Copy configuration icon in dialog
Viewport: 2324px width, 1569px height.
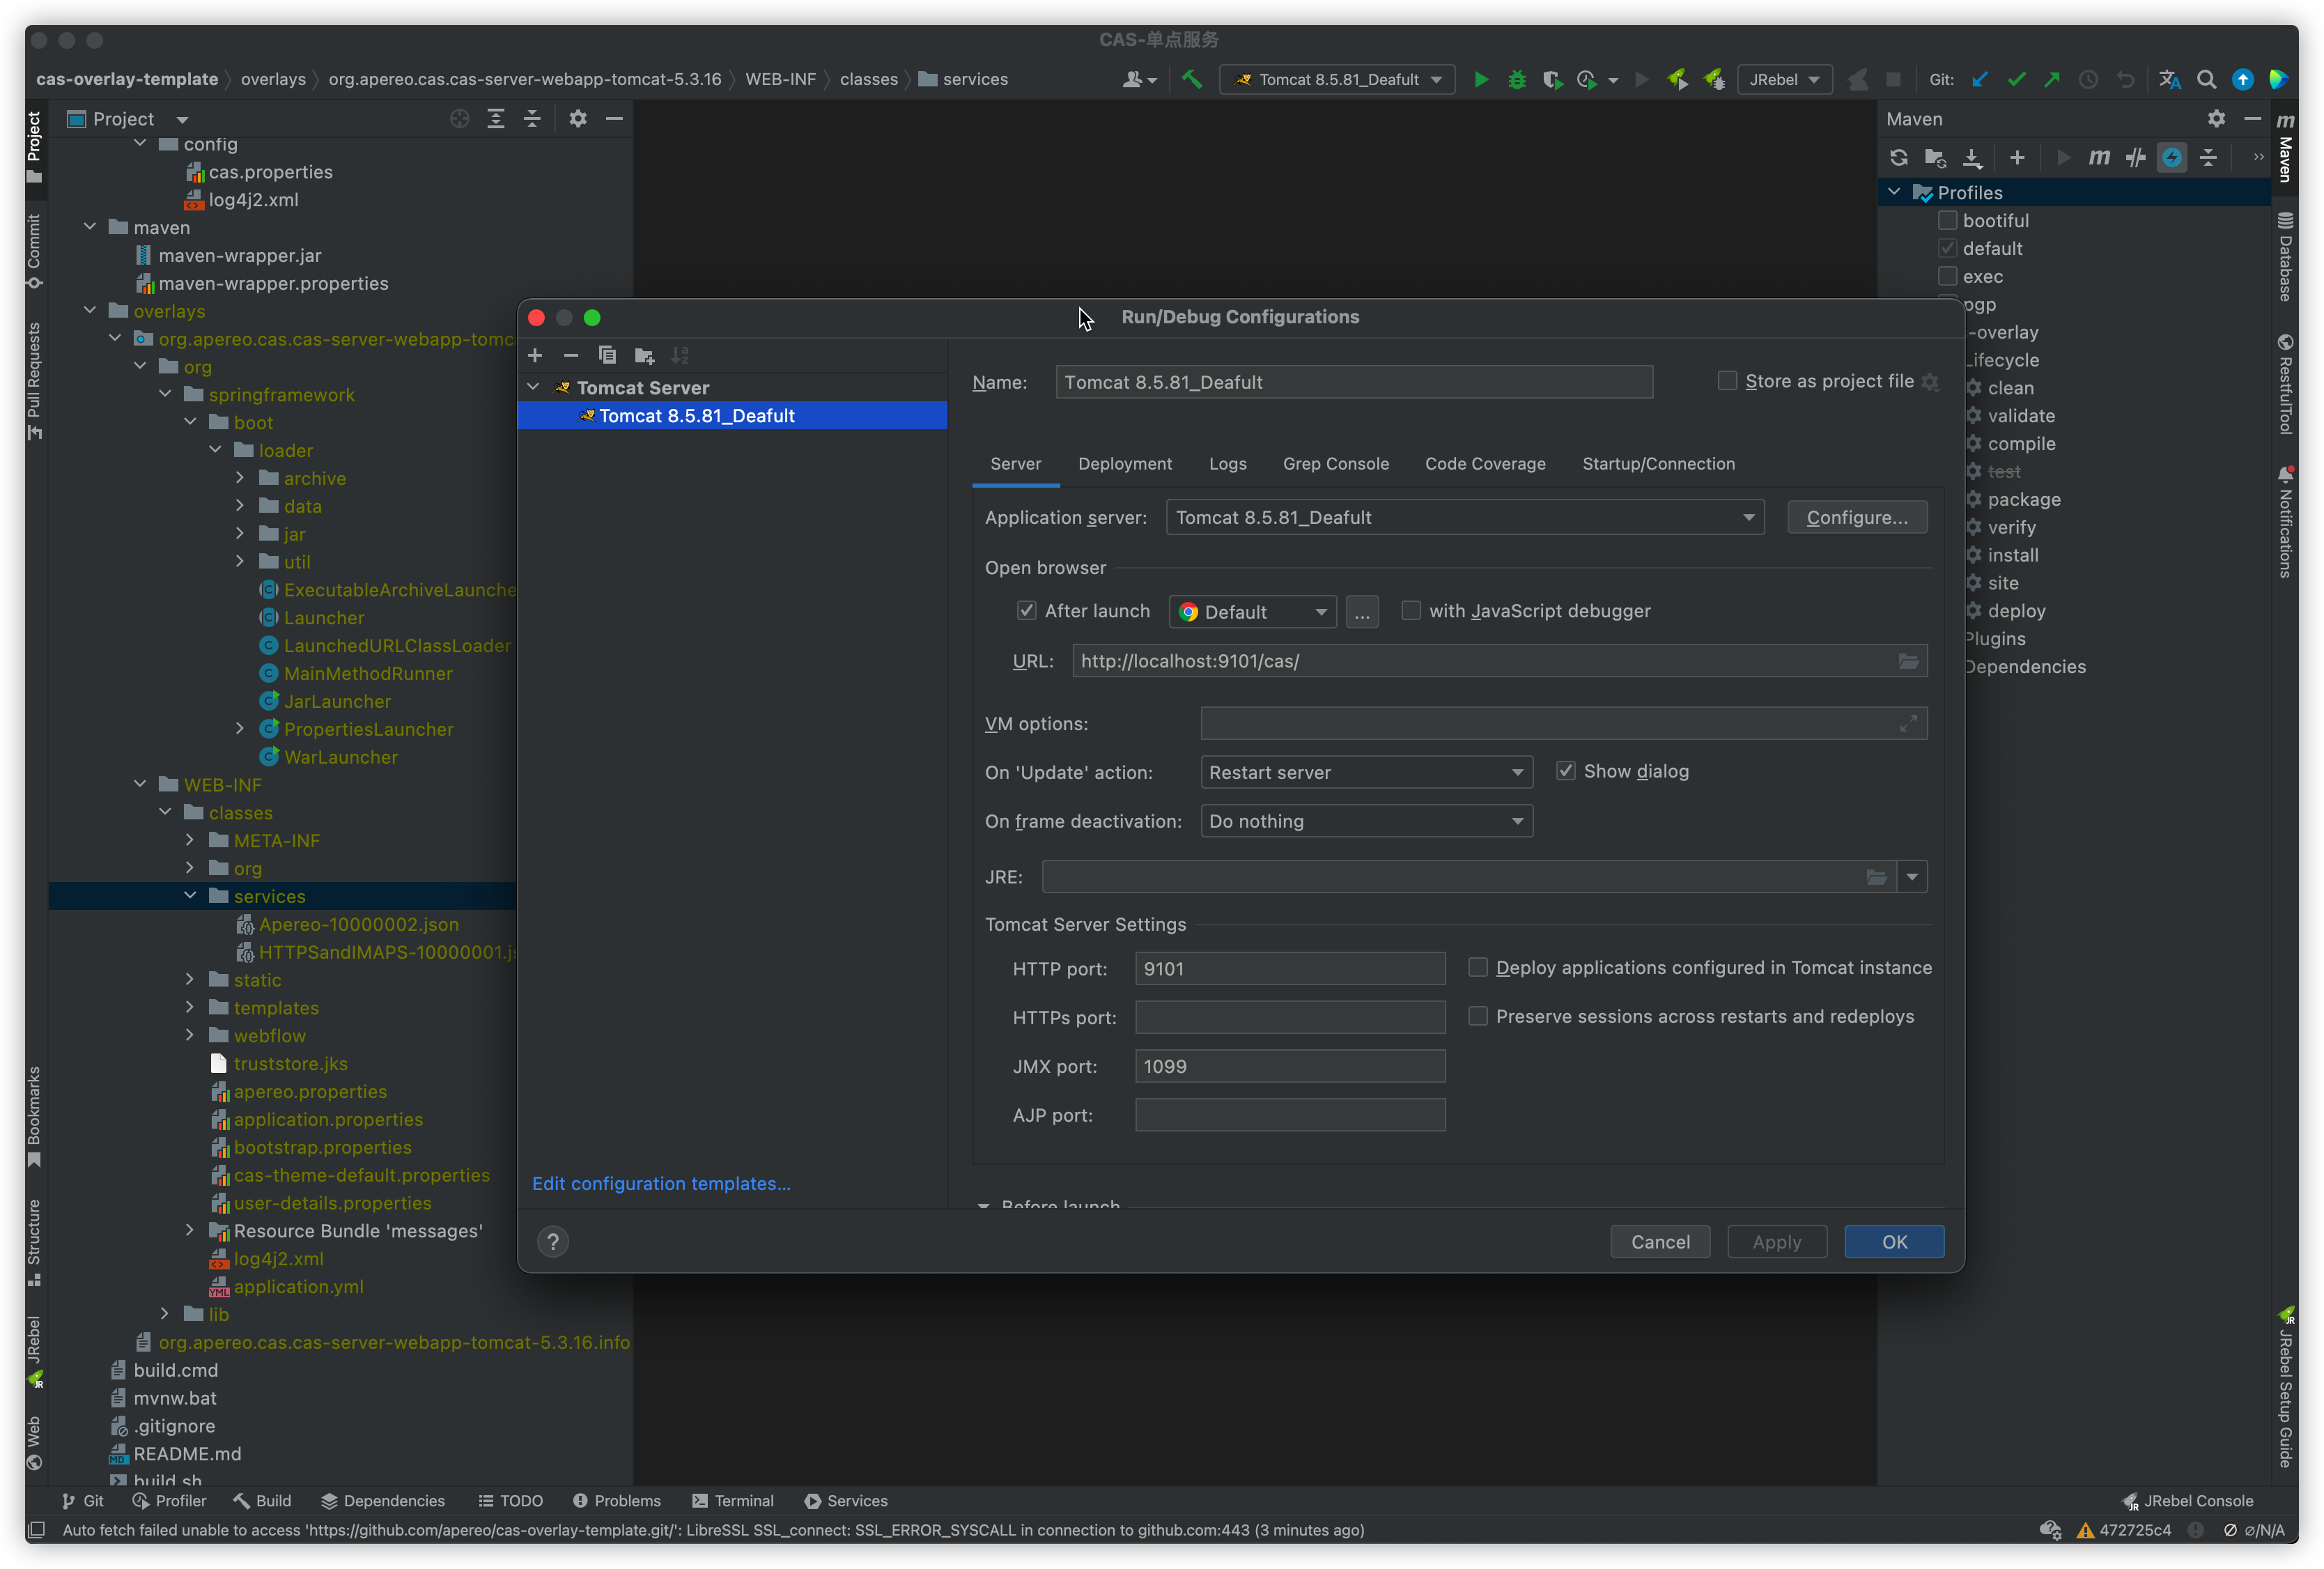point(607,355)
